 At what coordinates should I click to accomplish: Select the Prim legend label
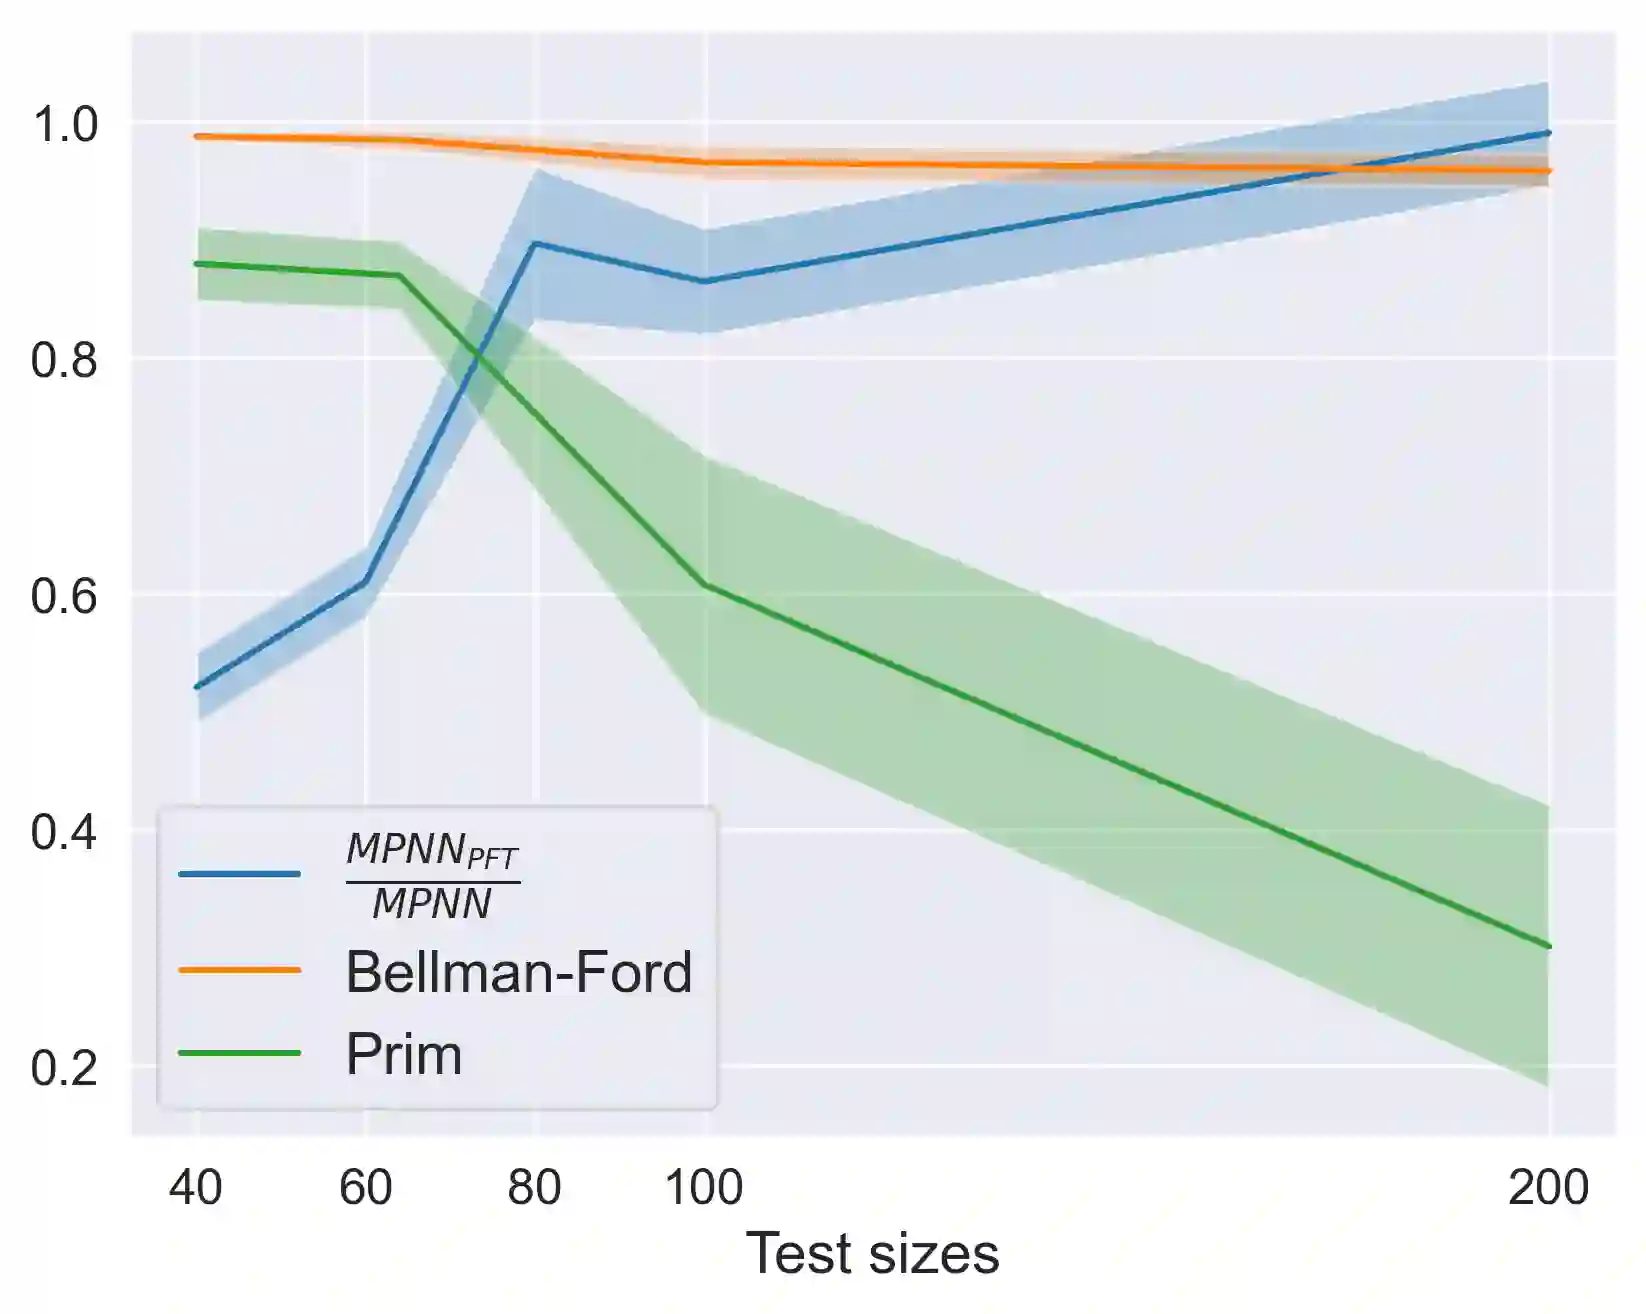point(404,1055)
